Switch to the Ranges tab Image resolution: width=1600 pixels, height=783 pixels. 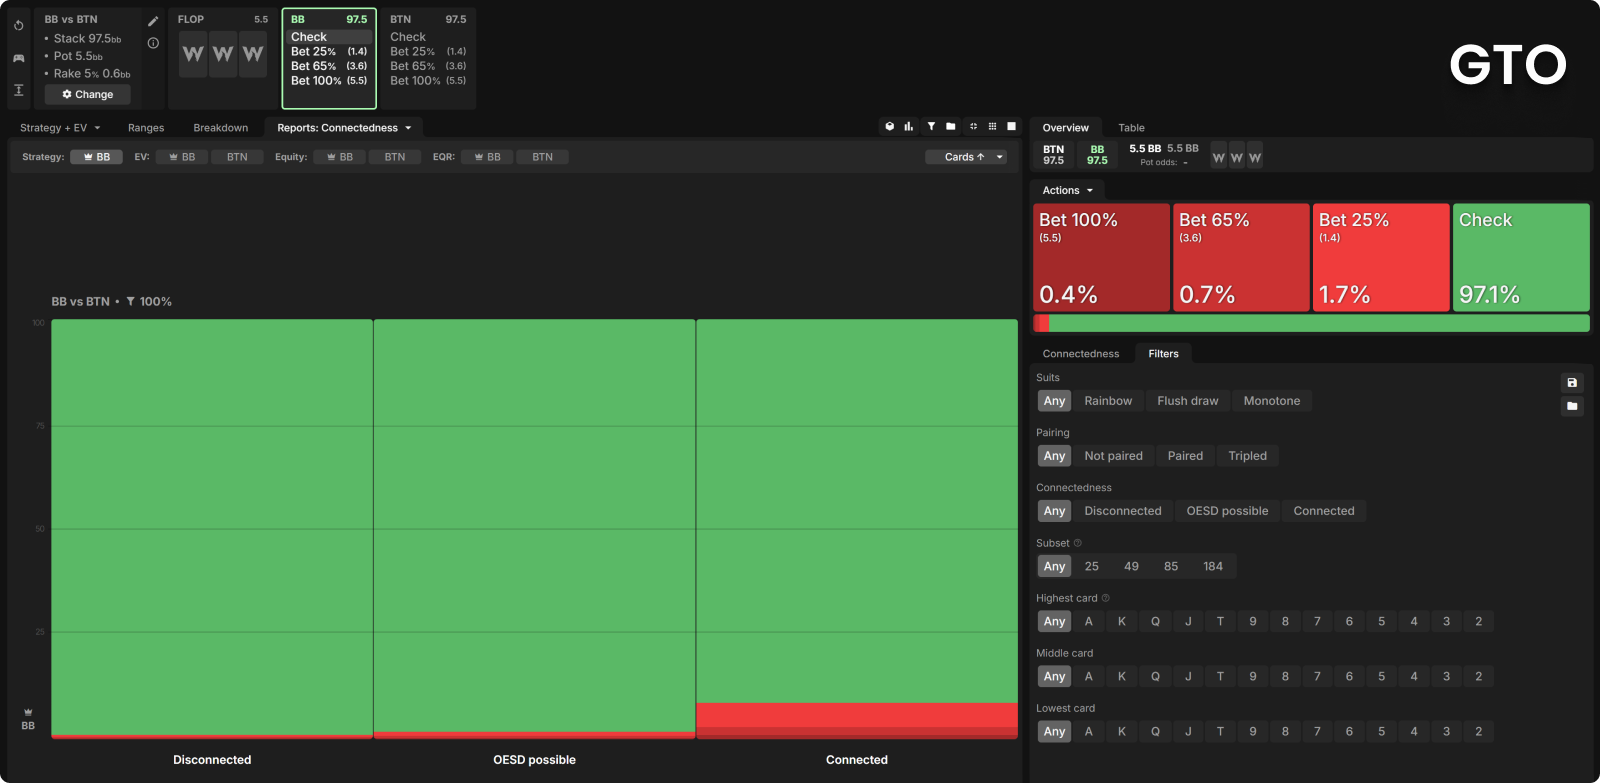point(146,128)
